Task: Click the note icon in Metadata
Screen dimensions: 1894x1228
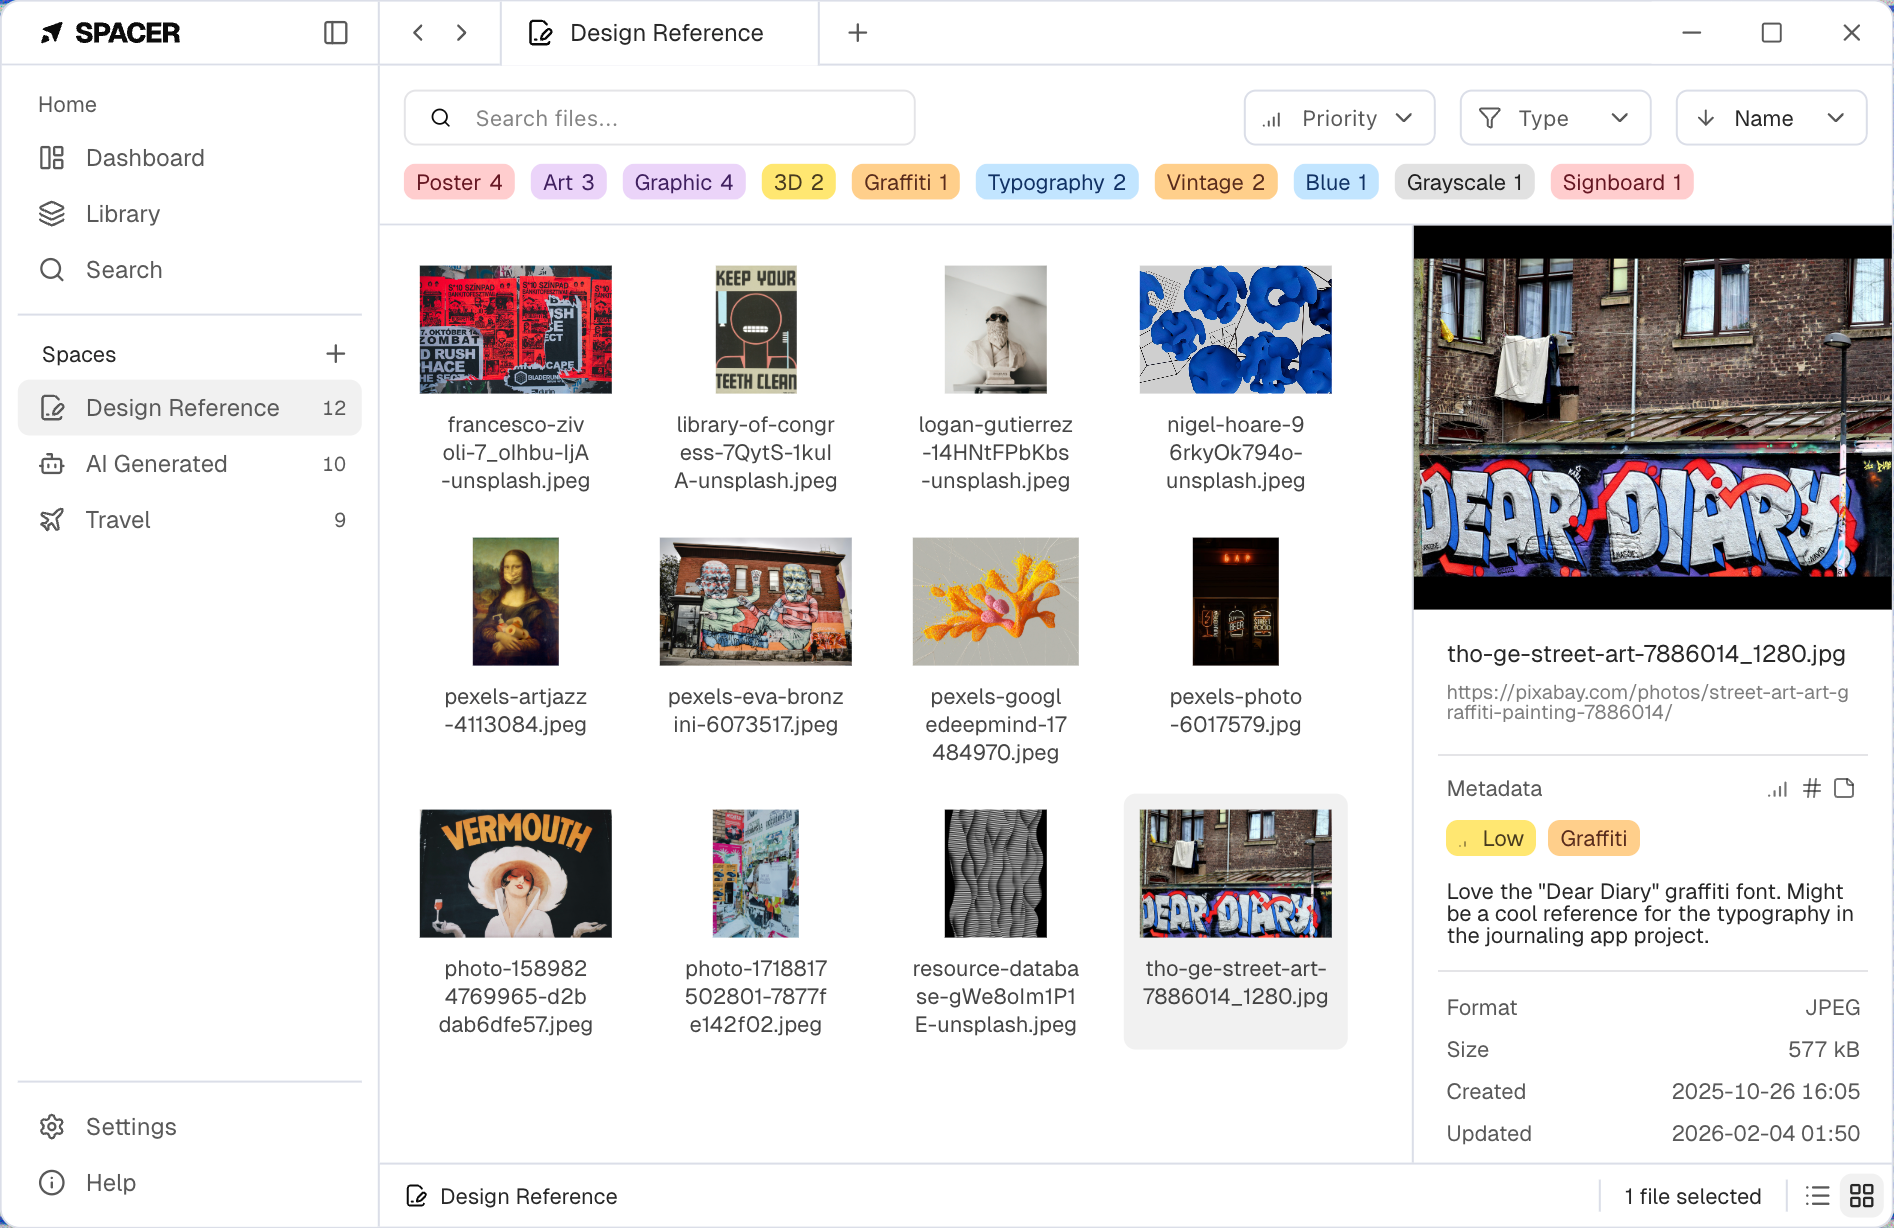Action: tap(1844, 789)
